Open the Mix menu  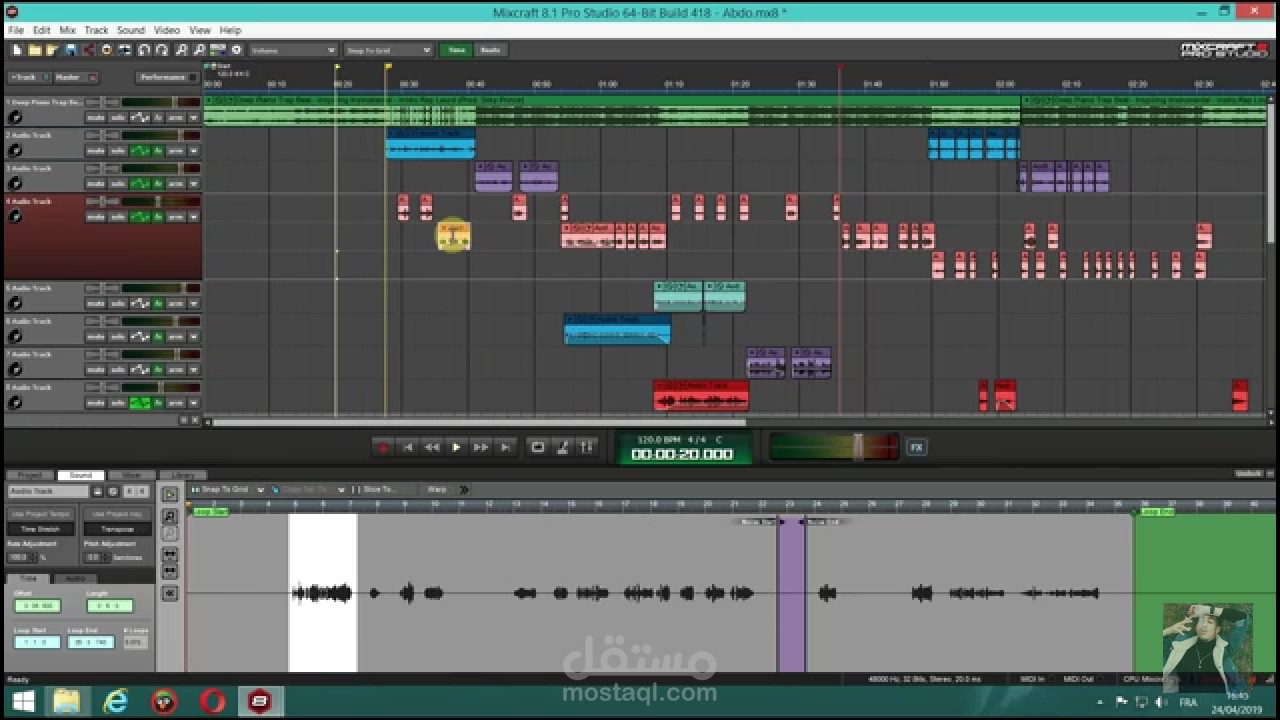point(67,31)
